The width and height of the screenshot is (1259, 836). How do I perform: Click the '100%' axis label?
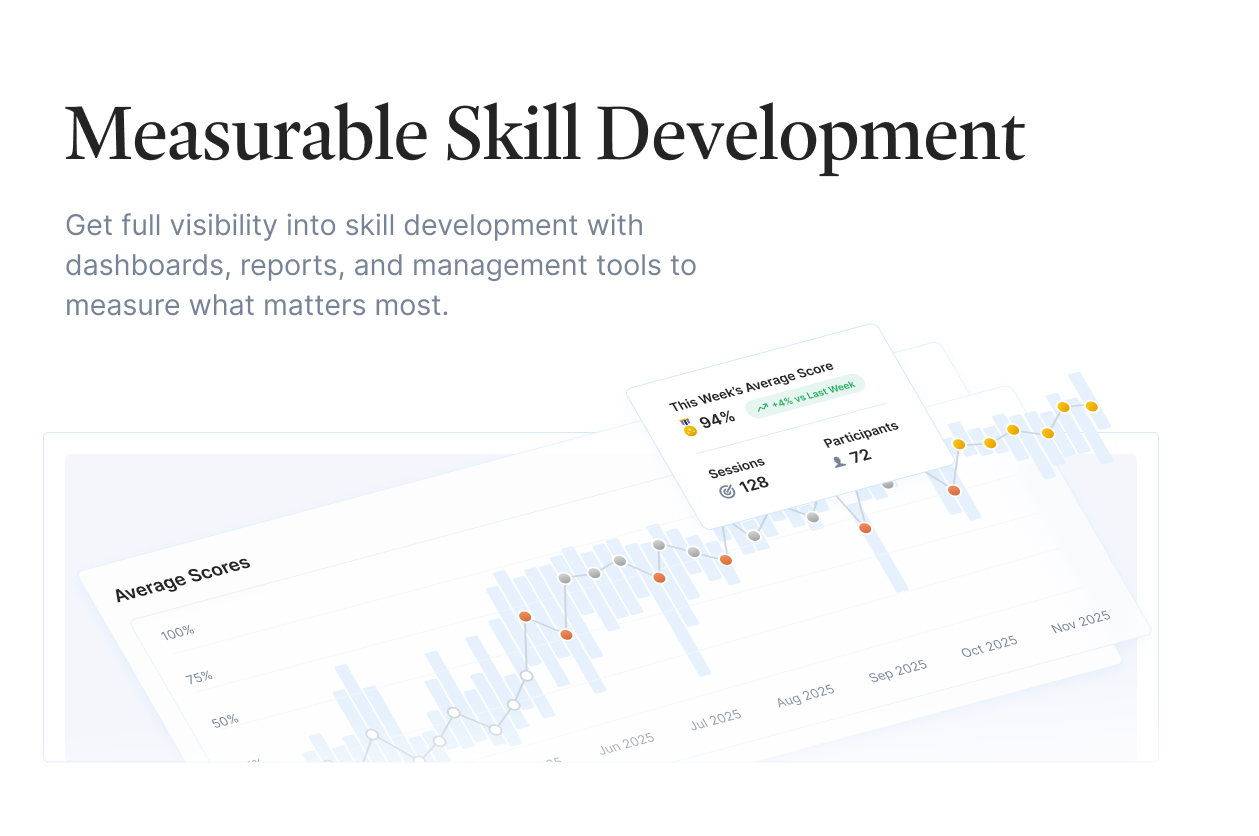[177, 633]
